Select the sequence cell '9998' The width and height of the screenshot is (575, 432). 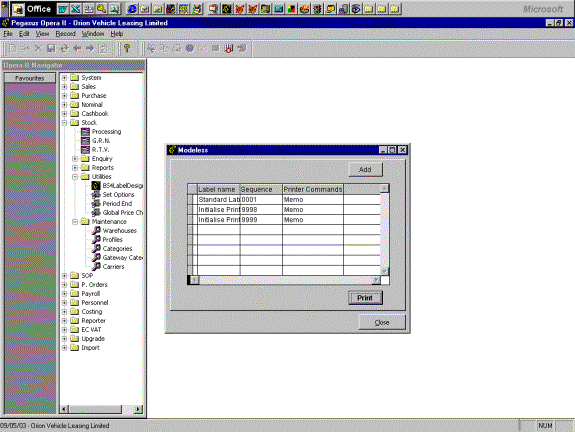pyautogui.click(x=261, y=210)
